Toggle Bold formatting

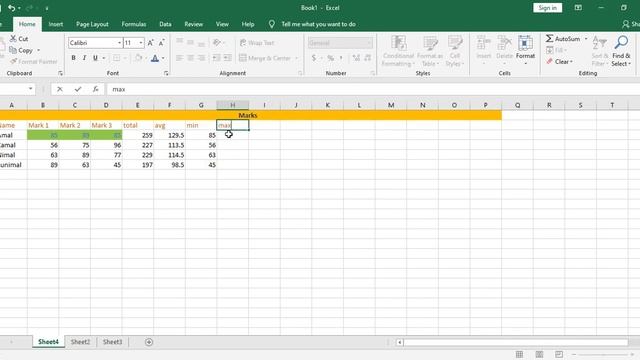(x=73, y=58)
